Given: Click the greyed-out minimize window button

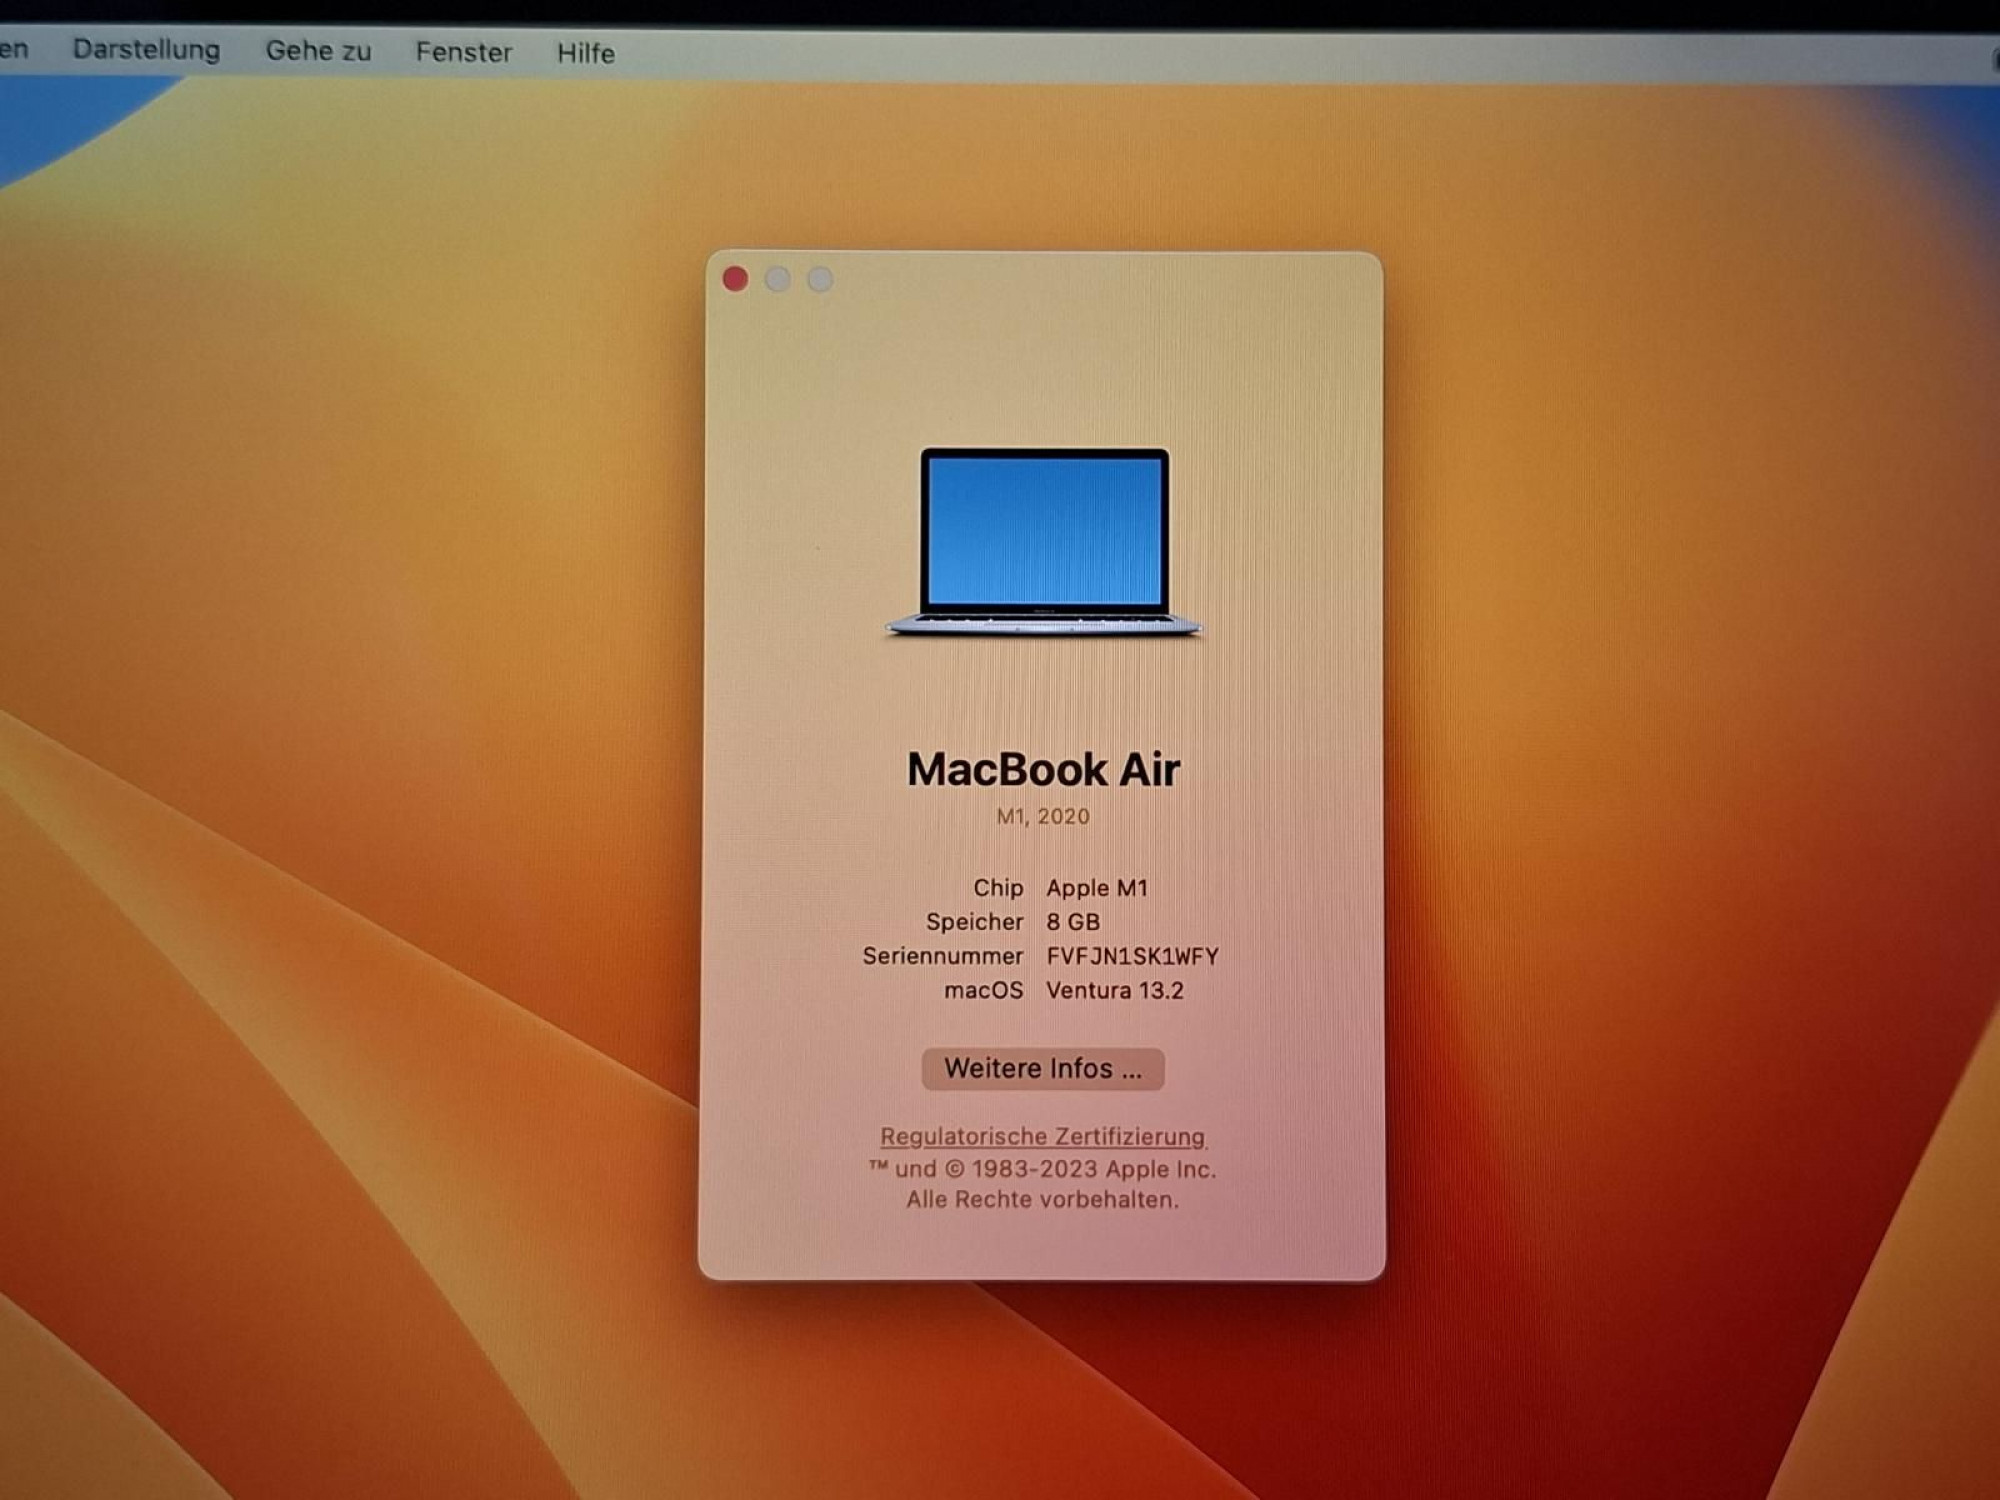Looking at the screenshot, I should click(x=777, y=279).
